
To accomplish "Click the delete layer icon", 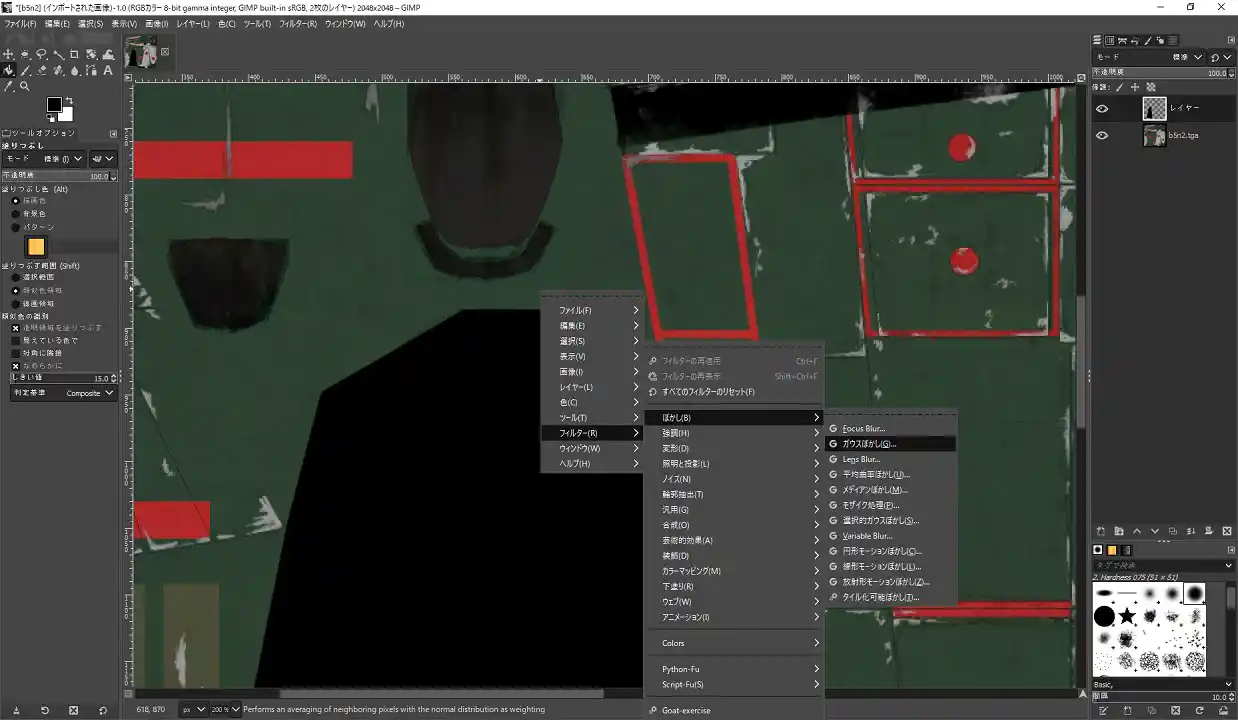I will click(x=1226, y=531).
